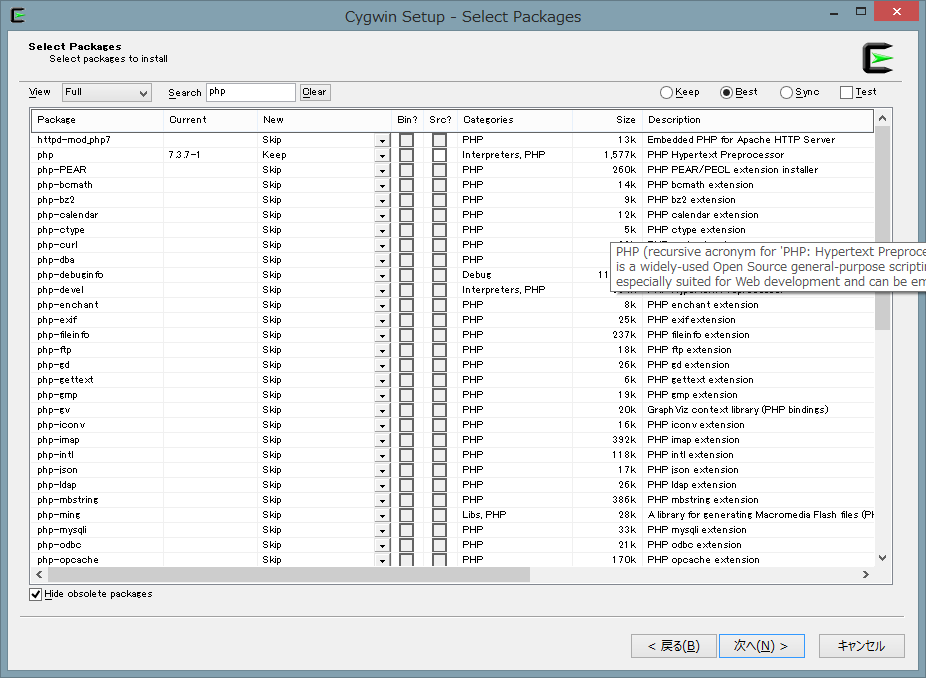Click the horizontal scrollbar right arrow
This screenshot has height=678, width=926.
tap(866, 575)
